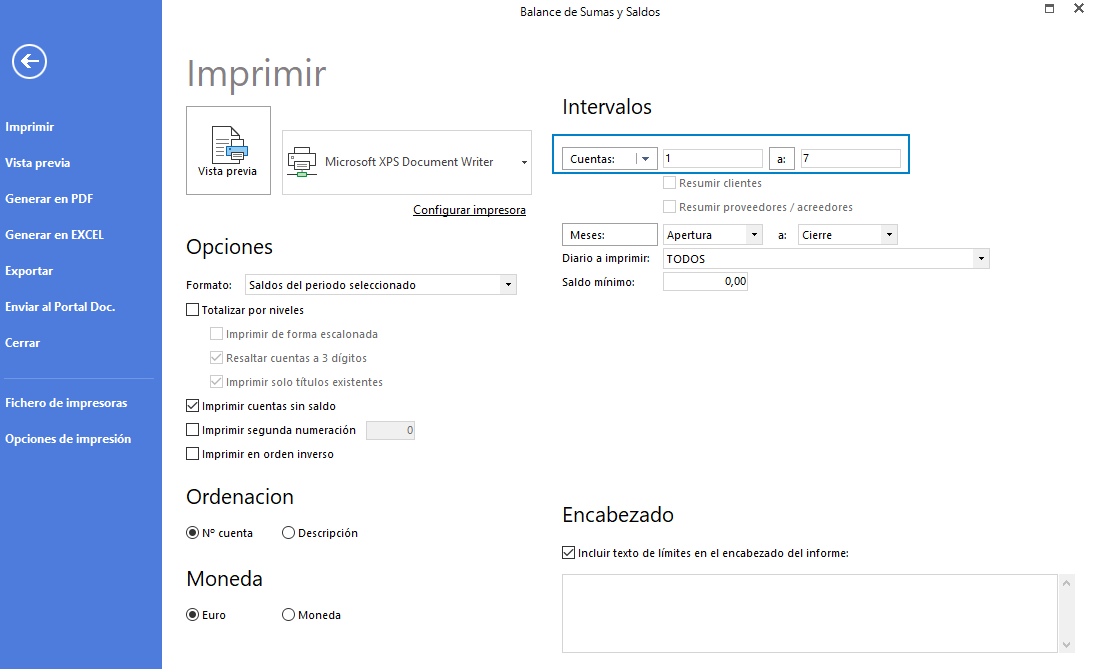Uncheck Imprimir cuentas sin saldo
This screenshot has height=669, width=1093.
click(193, 406)
